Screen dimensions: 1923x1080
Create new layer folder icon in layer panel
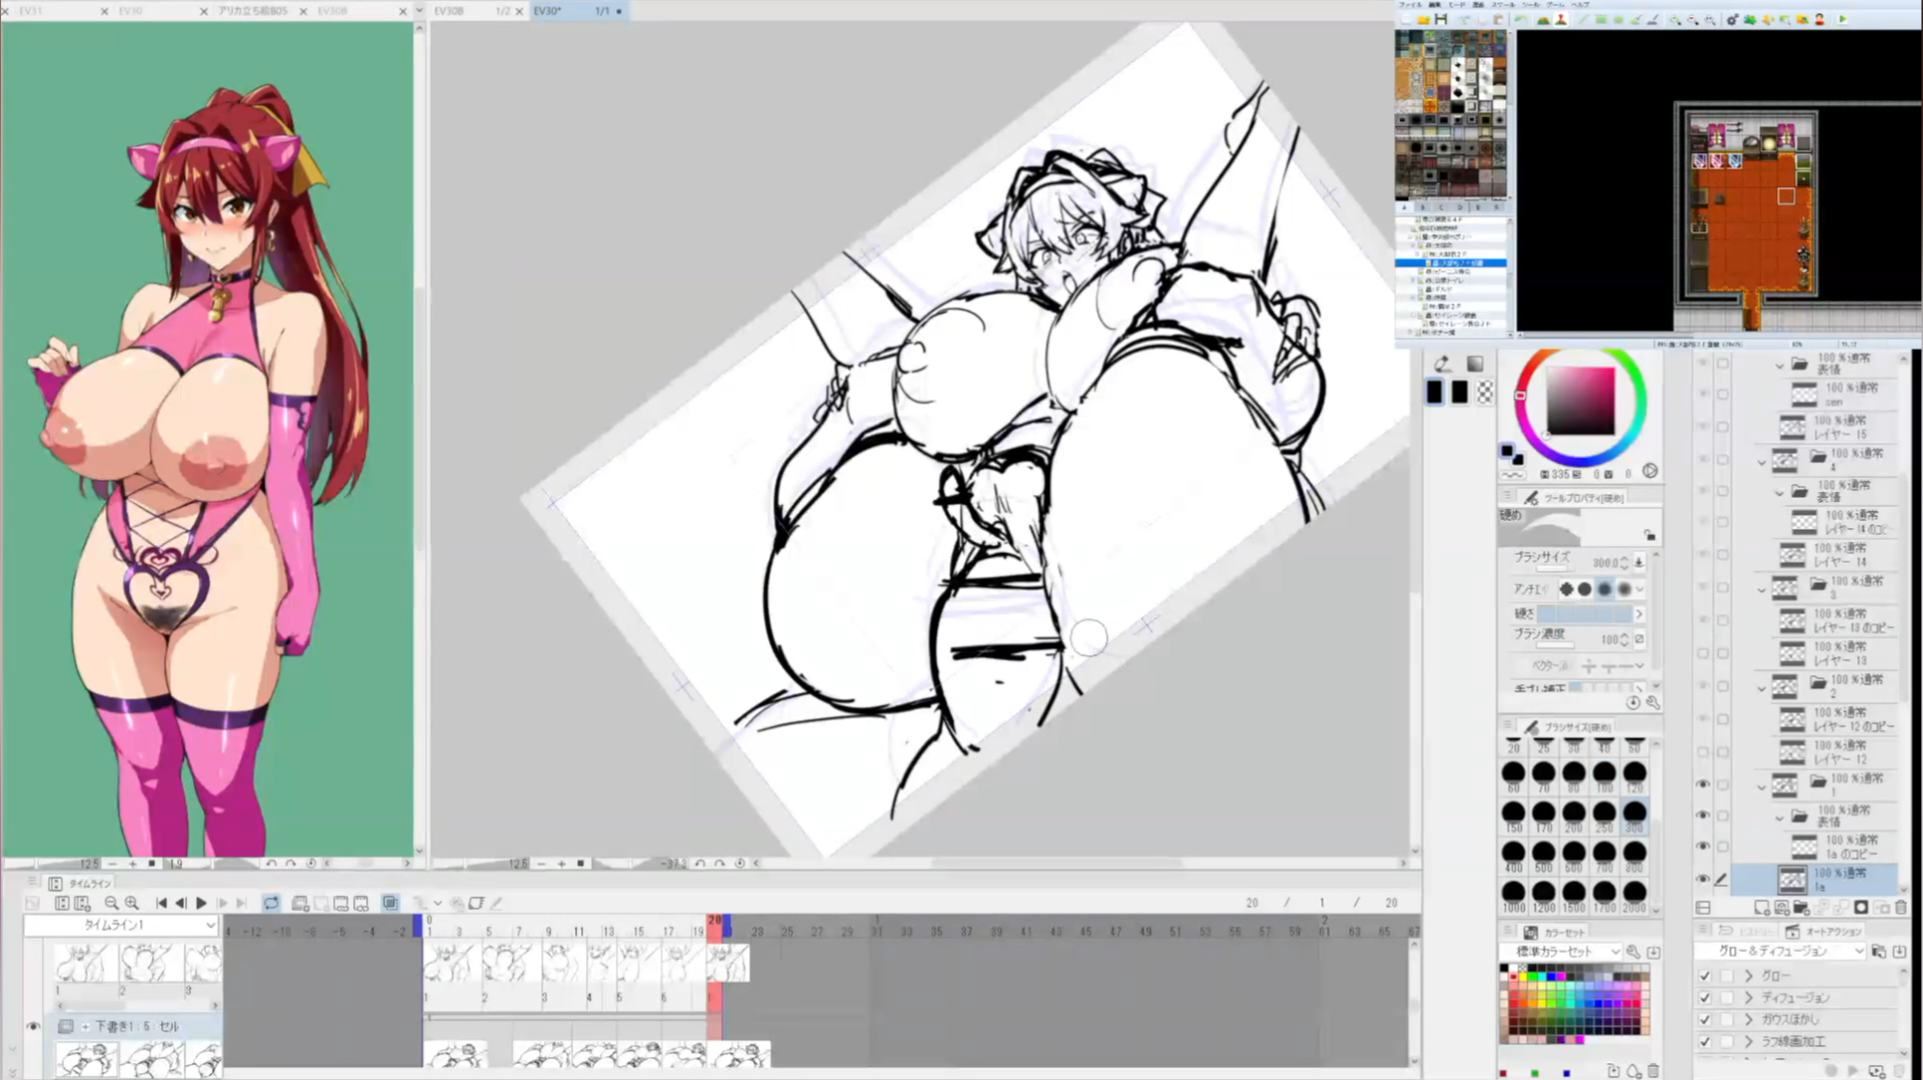click(1801, 908)
